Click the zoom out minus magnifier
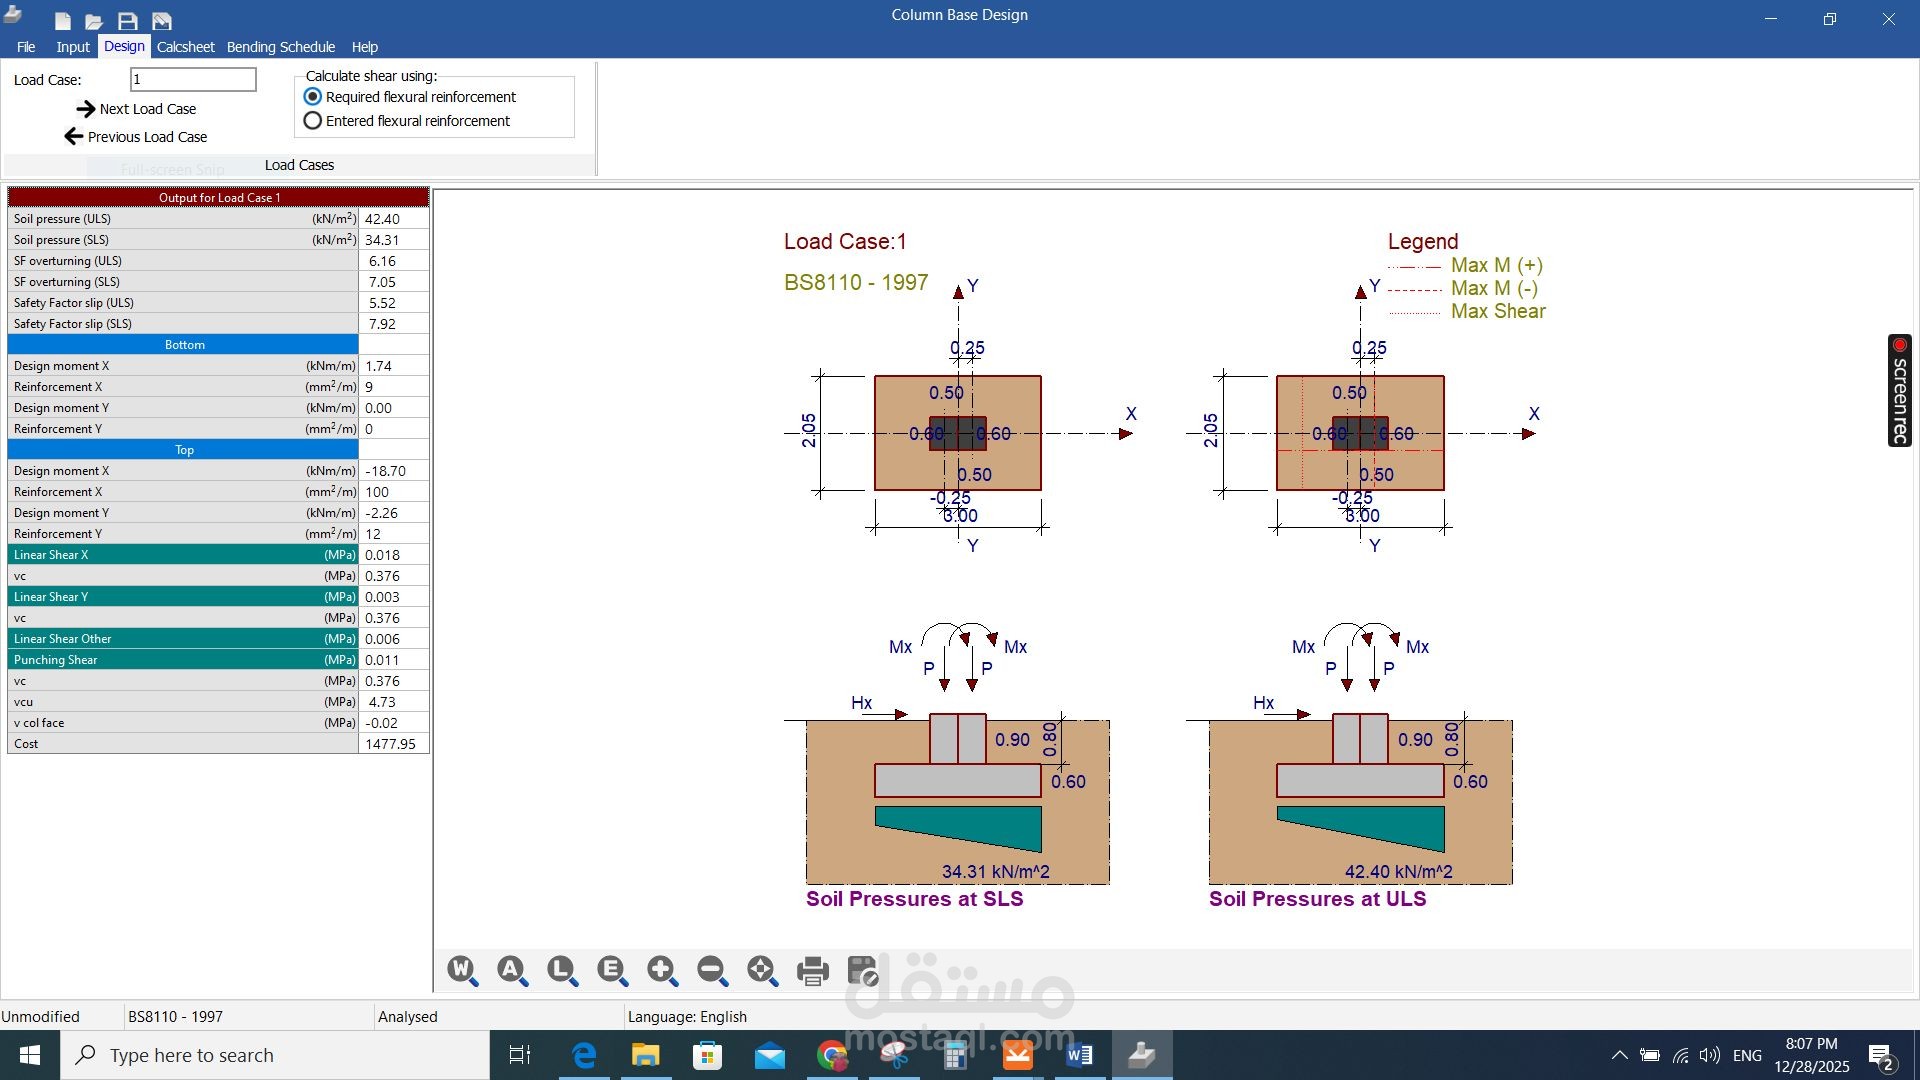This screenshot has height=1080, width=1920. (x=712, y=970)
